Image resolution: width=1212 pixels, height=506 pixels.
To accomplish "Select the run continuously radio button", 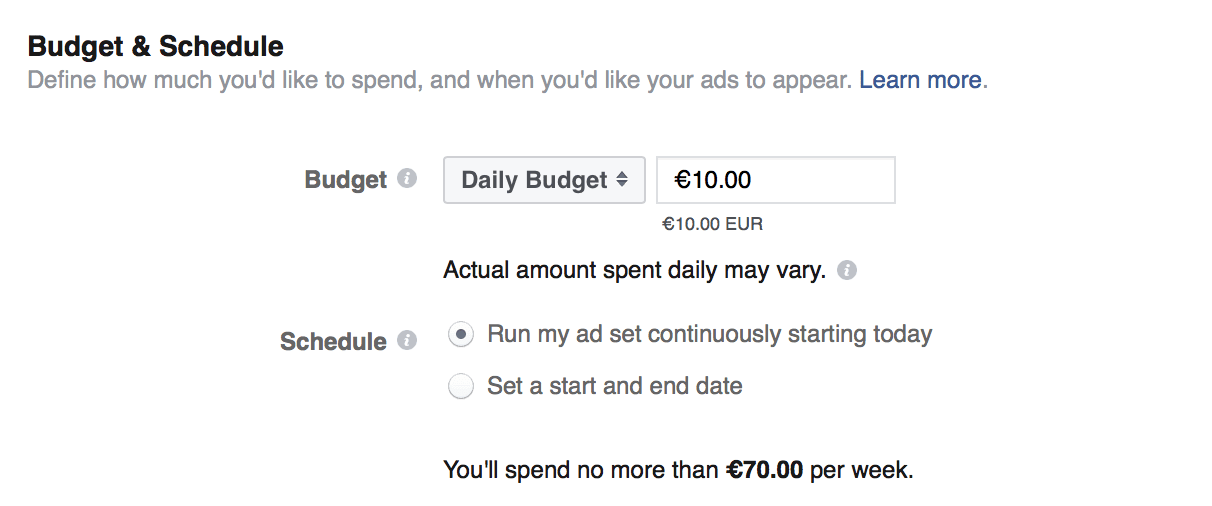I will [x=461, y=335].
